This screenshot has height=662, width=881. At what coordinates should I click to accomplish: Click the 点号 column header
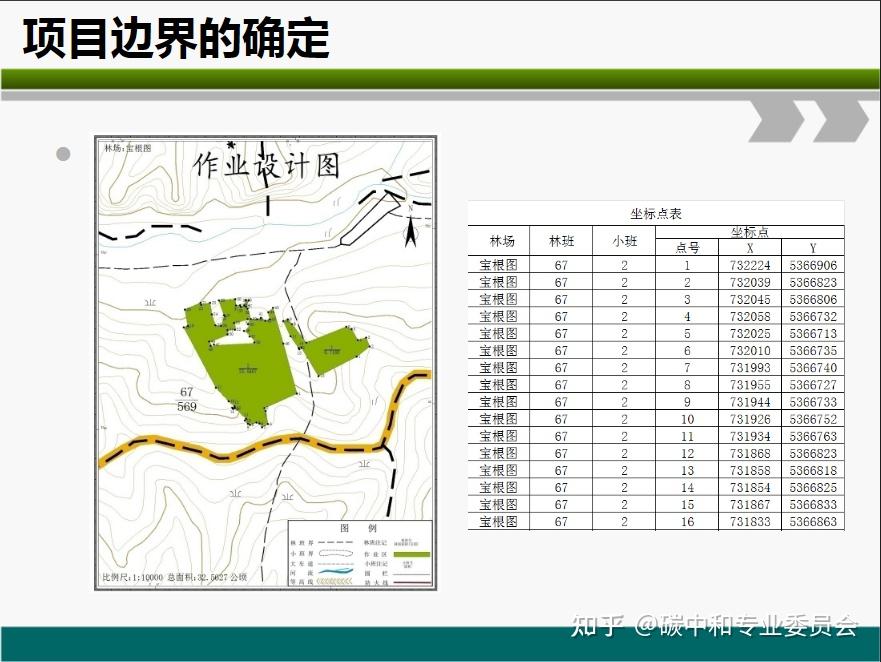point(687,248)
